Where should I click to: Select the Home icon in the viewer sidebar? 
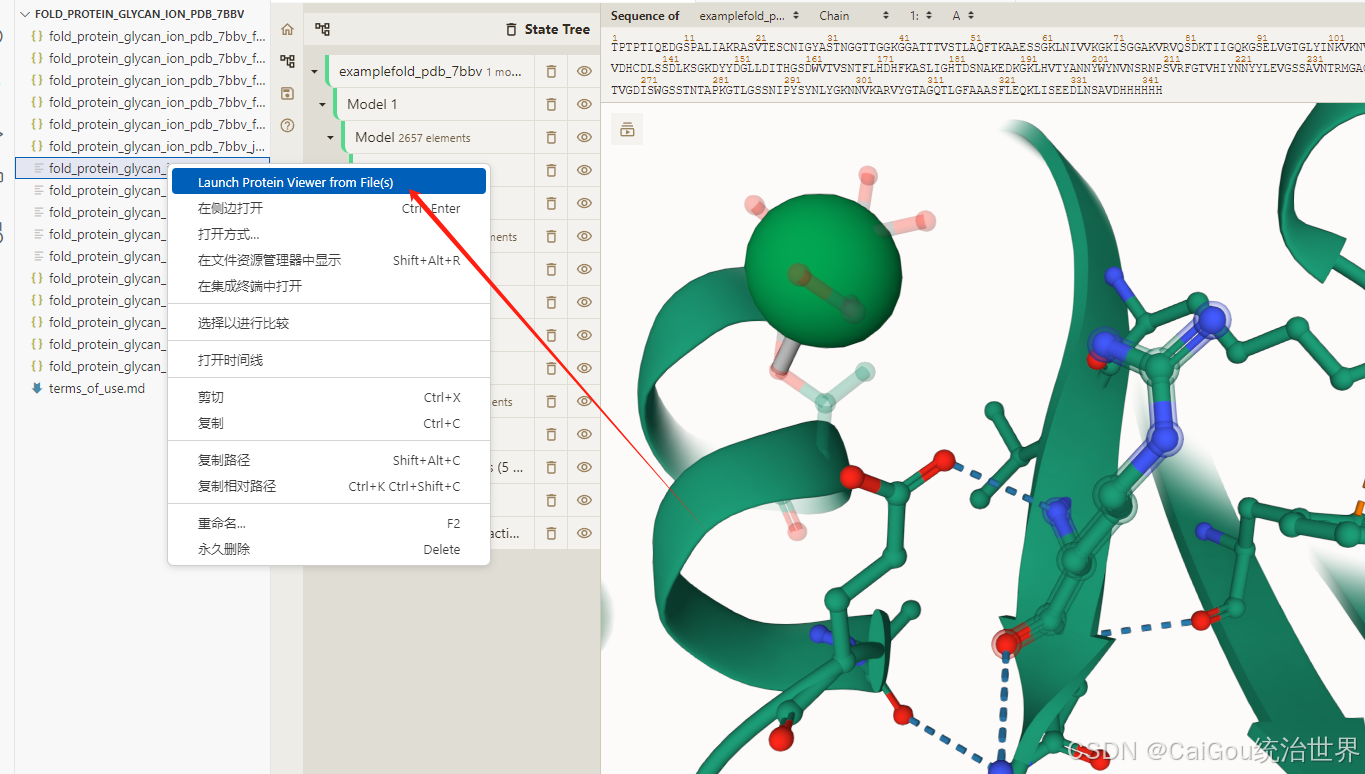(287, 29)
